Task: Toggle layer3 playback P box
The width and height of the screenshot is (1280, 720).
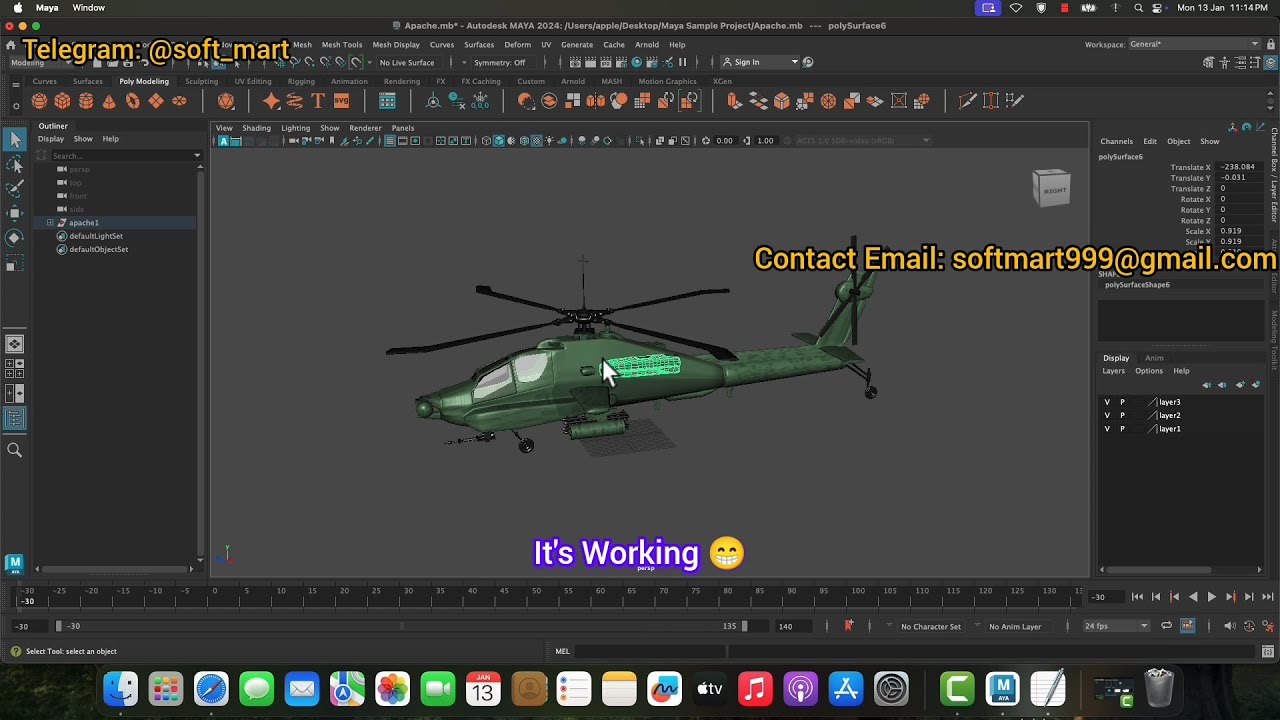Action: 1122,402
